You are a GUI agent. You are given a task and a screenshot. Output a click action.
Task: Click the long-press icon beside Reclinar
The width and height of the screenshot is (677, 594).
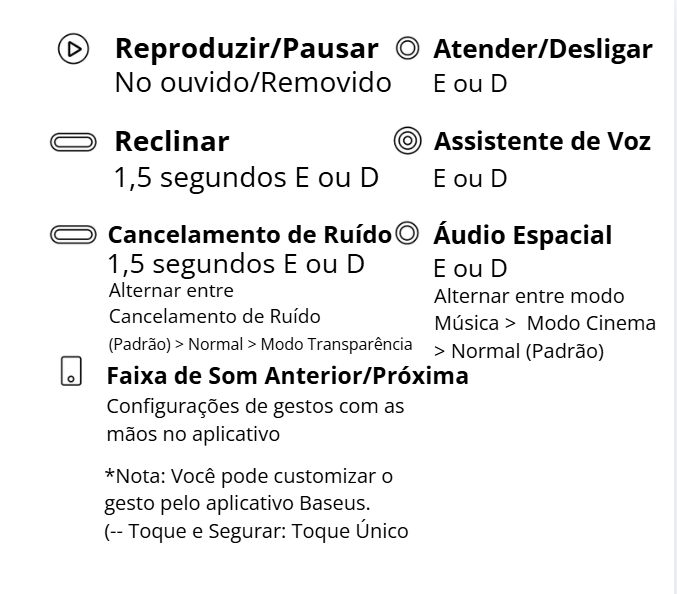pyautogui.click(x=74, y=143)
